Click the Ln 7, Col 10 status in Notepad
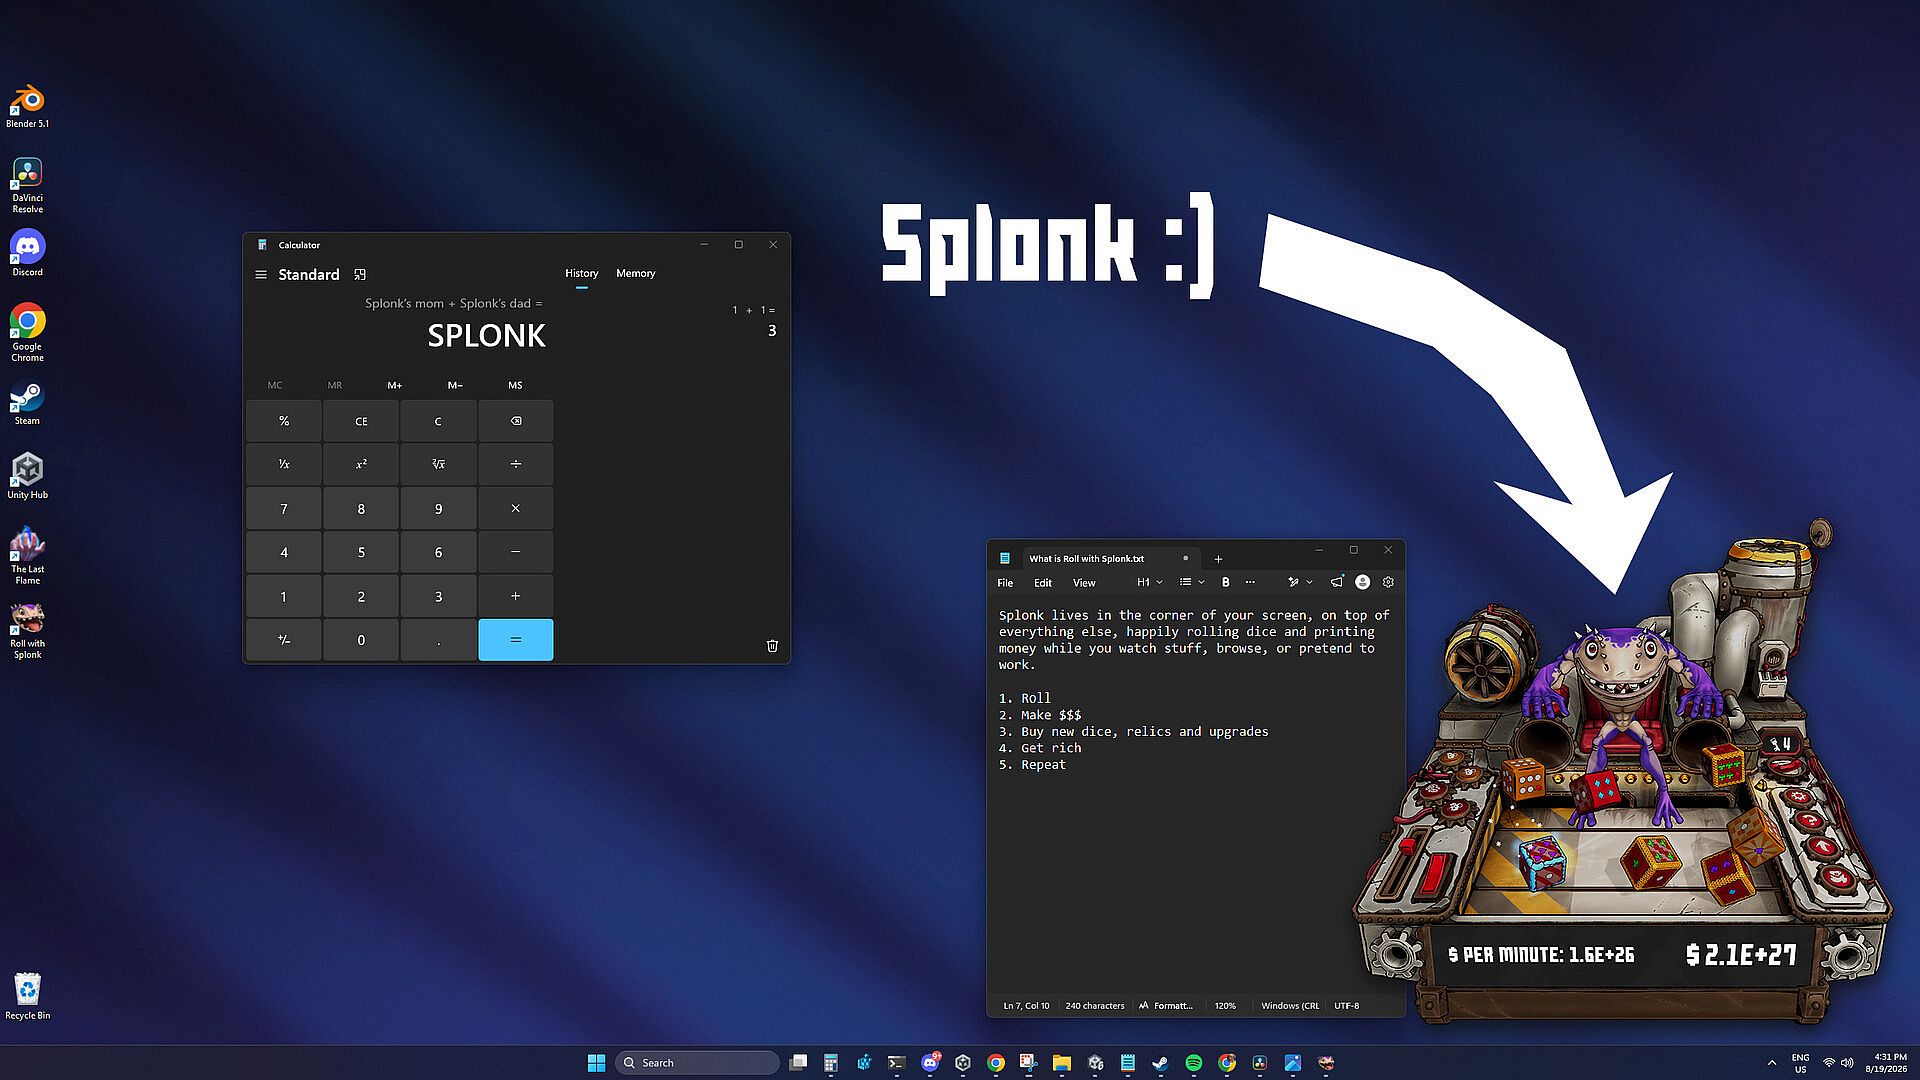Image resolution: width=1920 pixels, height=1080 pixels. coord(1026,1006)
